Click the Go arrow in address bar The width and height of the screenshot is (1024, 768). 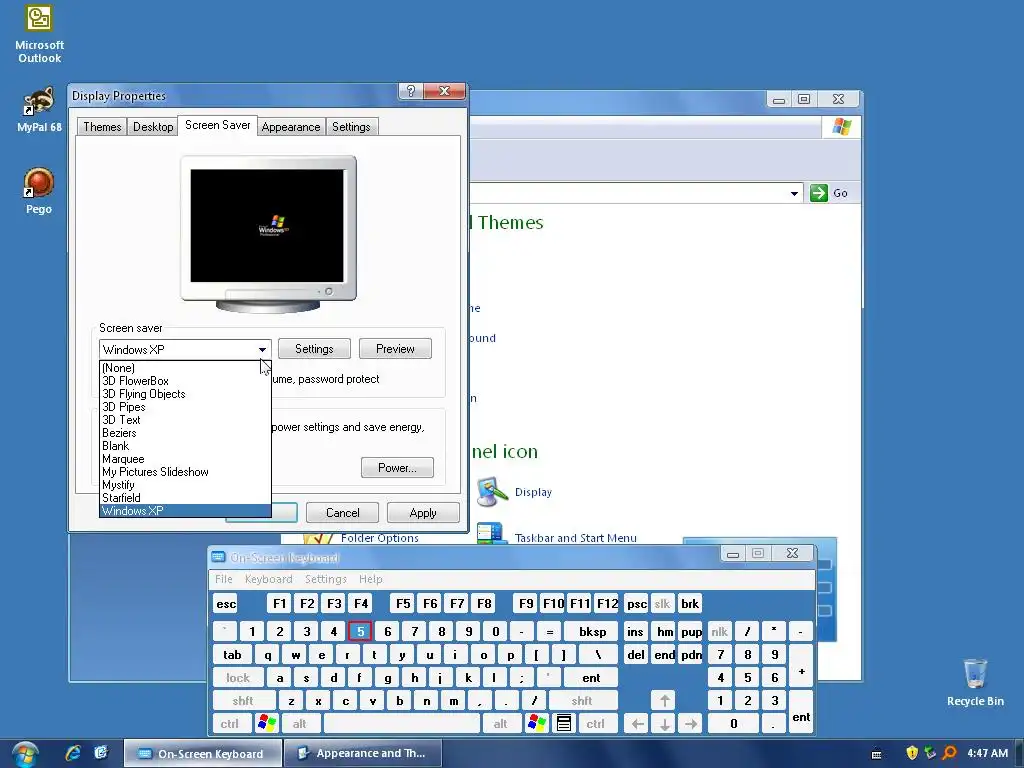click(818, 193)
